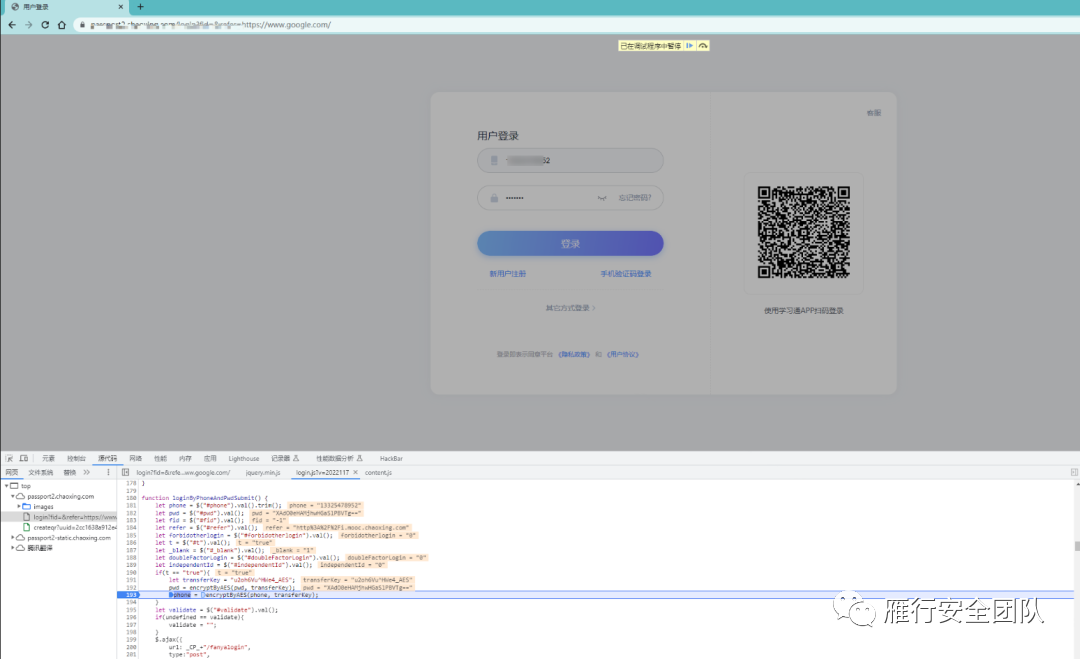
Task: Click the browser forward arrow
Action: coord(28,25)
